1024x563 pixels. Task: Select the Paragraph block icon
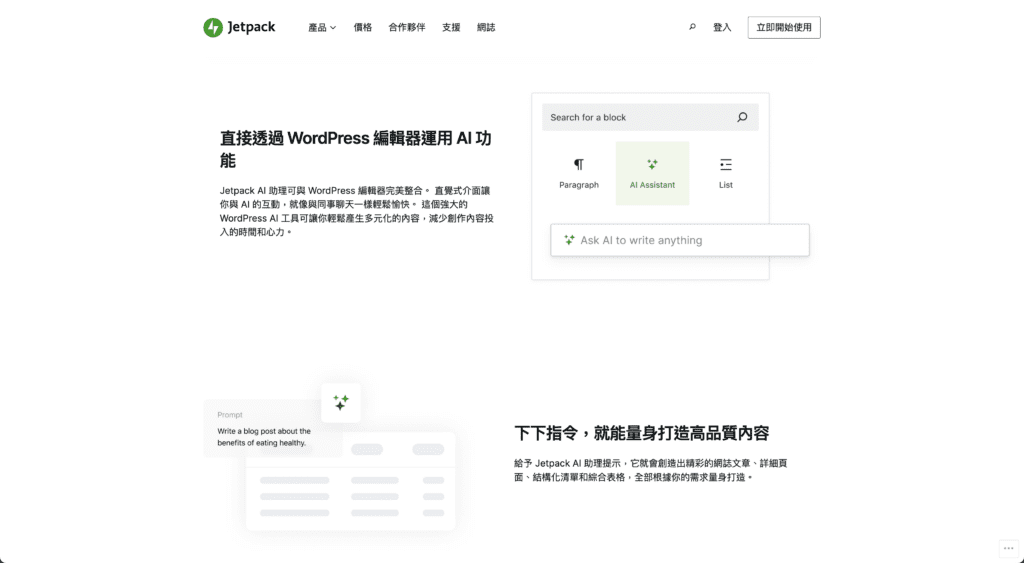click(578, 165)
